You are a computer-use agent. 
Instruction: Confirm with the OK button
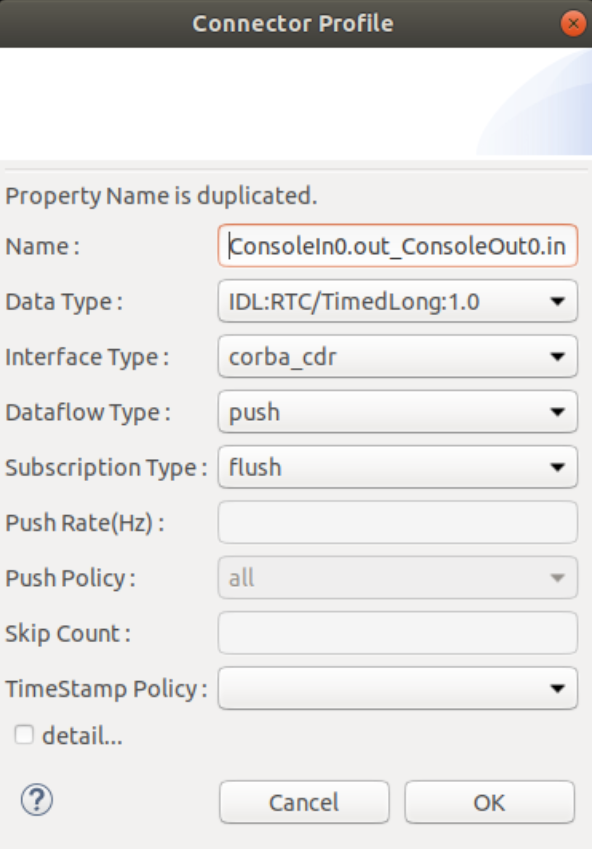[490, 802]
